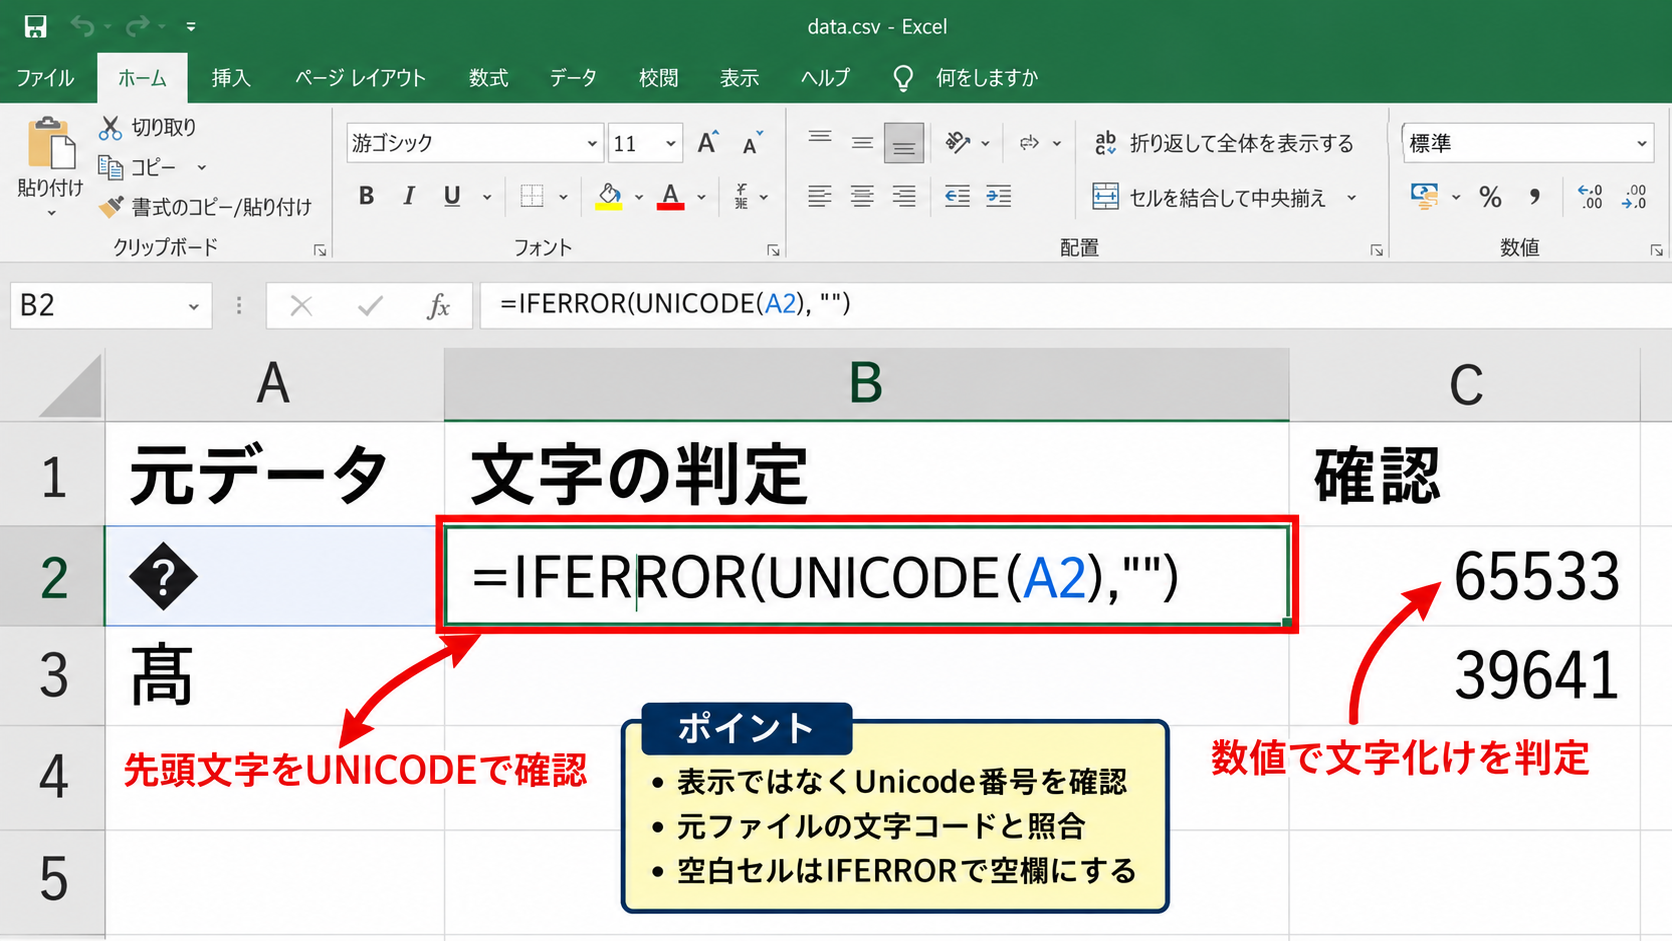The height and width of the screenshot is (941, 1672).
Task: Increase the indent
Action: pyautogui.click(x=998, y=196)
